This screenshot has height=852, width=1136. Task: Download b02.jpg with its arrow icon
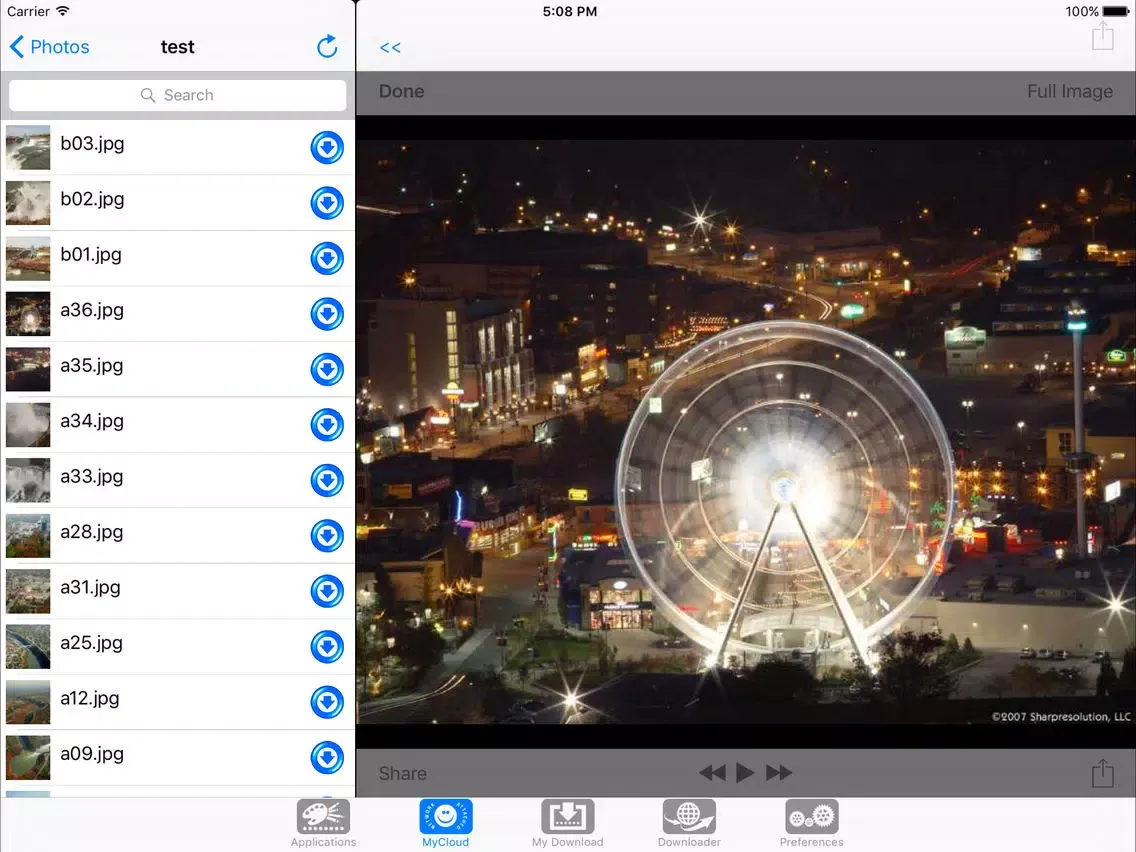click(327, 203)
